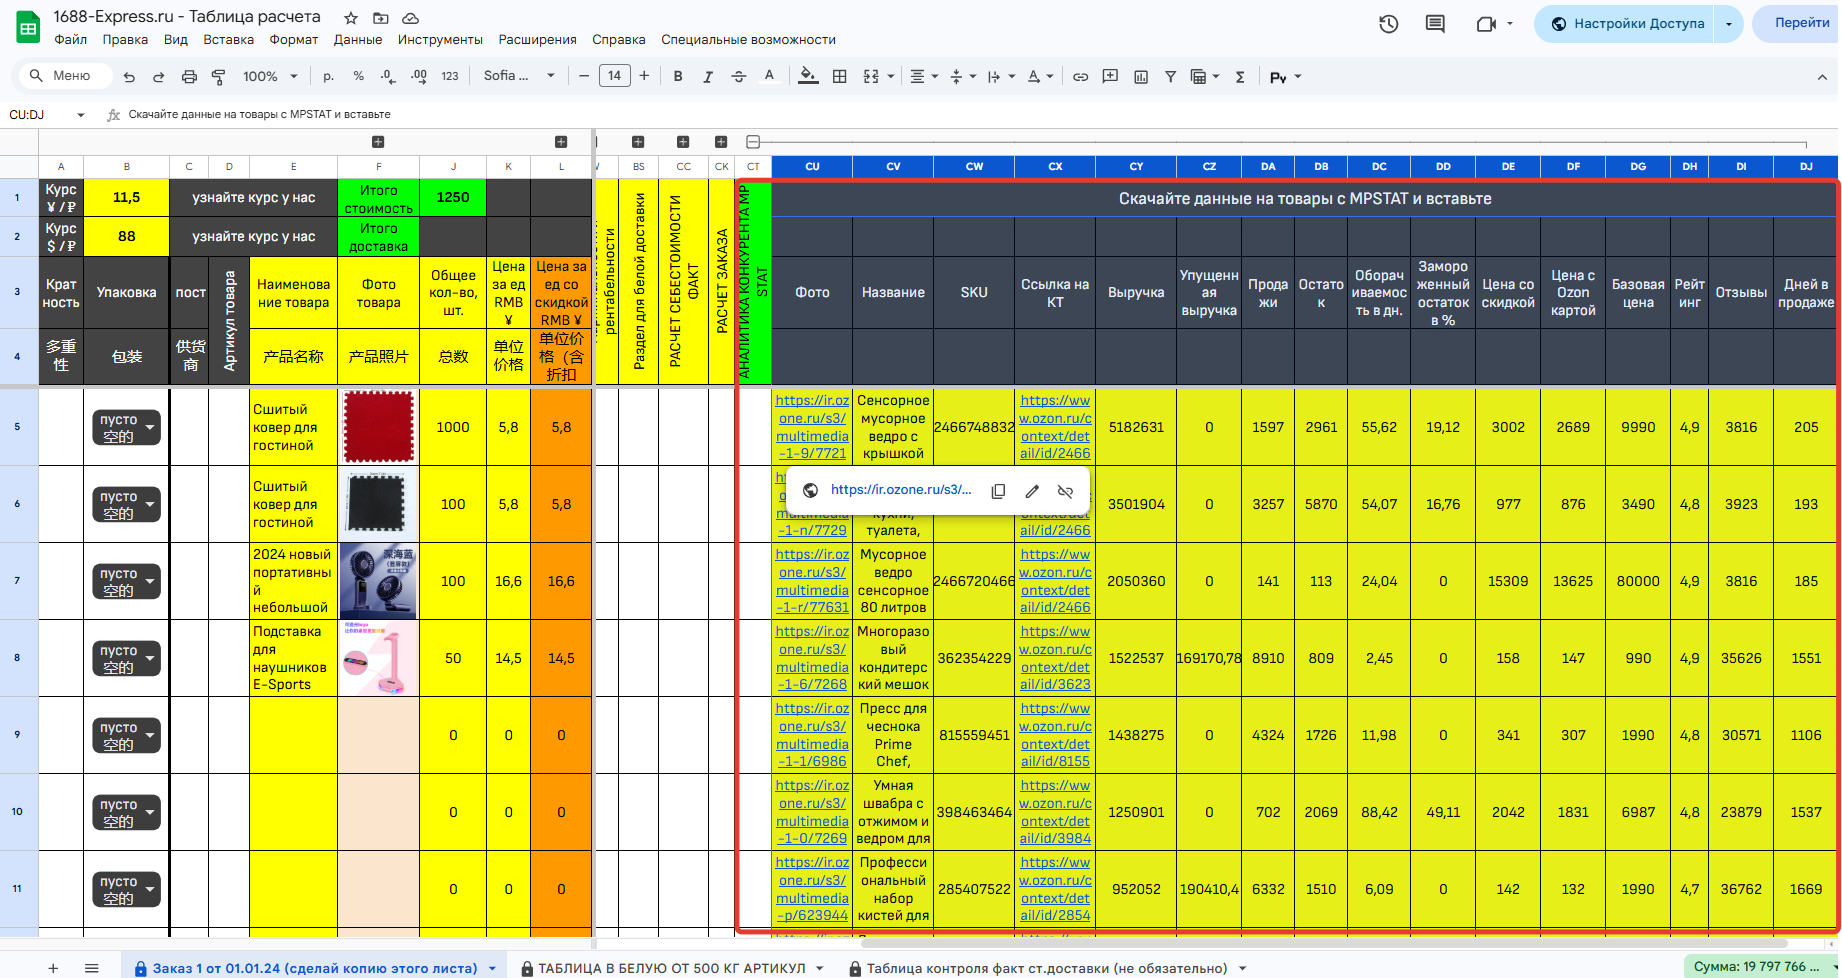Open the Данные menu
Viewport: 1842px width, 978px height.
click(357, 40)
